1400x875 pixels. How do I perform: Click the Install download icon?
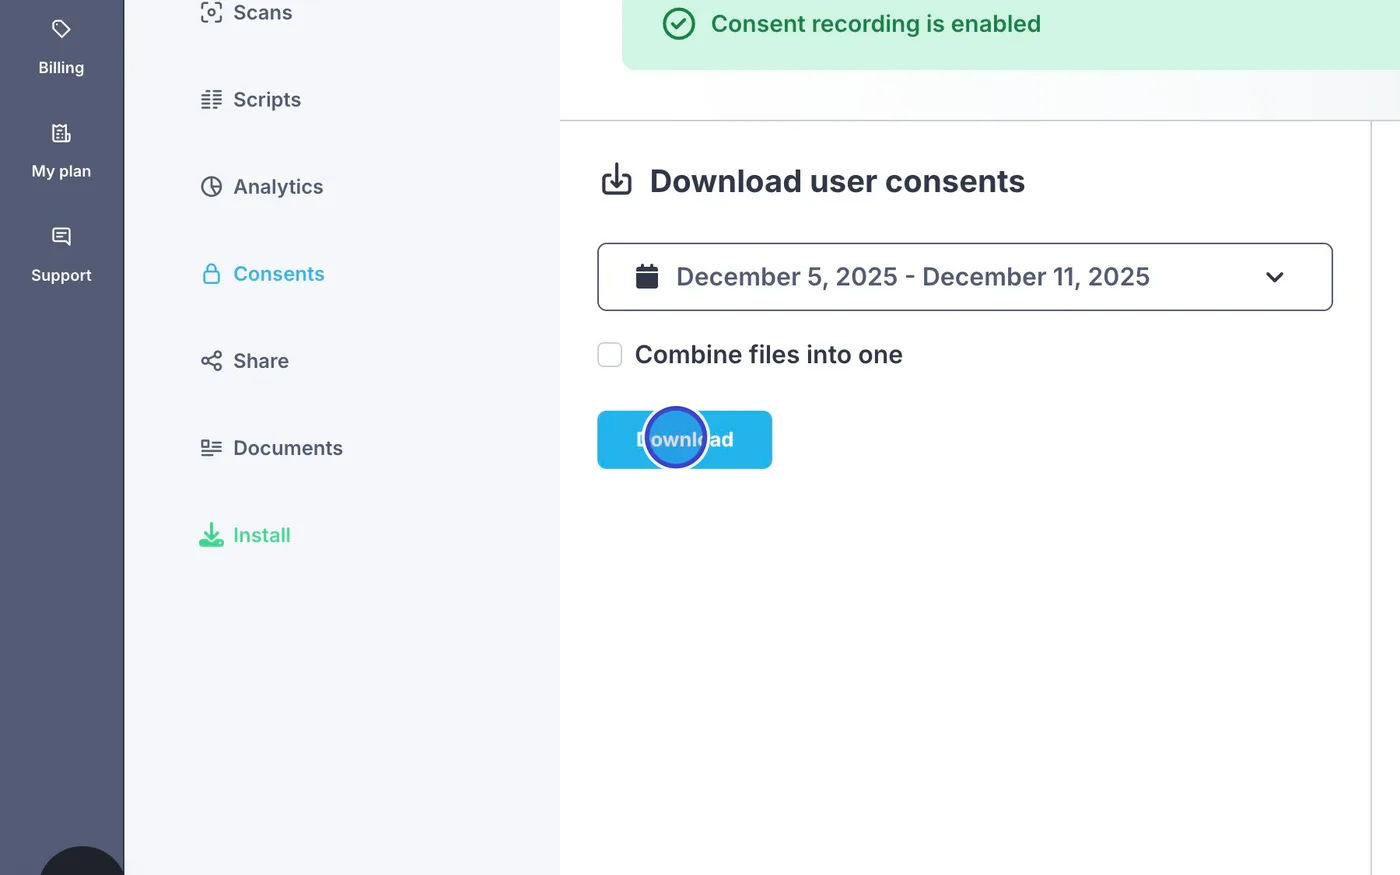211,535
